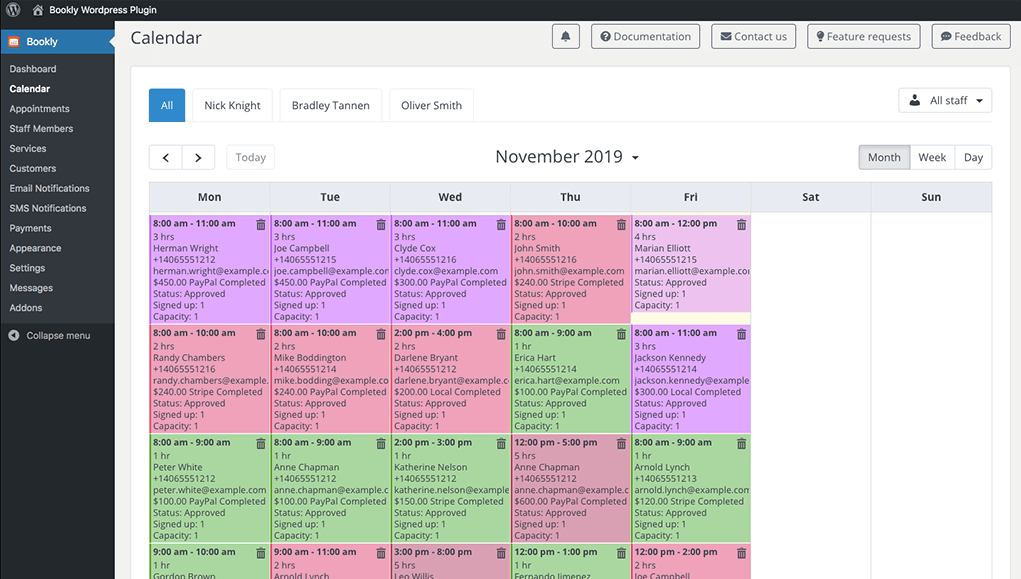This screenshot has width=1021, height=579.
Task: Open Erica Hart's green appointment block
Action: (570, 379)
